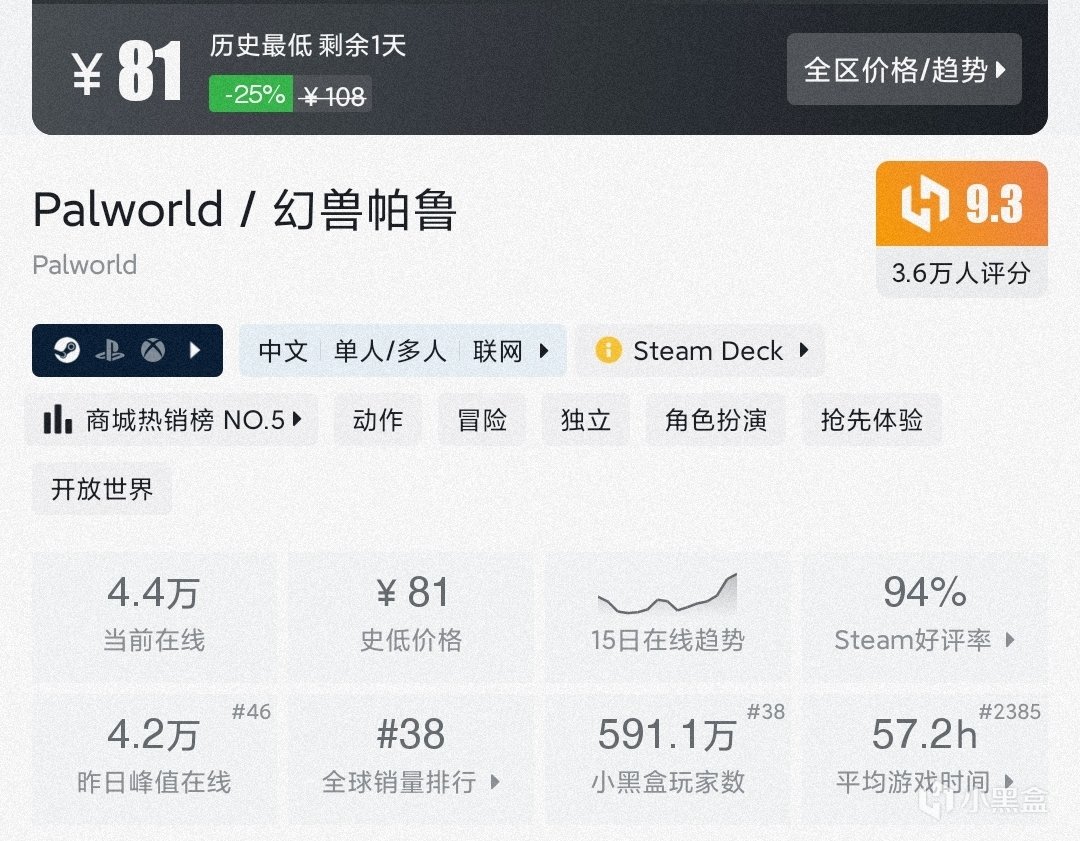Select the 动作 tag
This screenshot has width=1080, height=841.
tap(377, 419)
